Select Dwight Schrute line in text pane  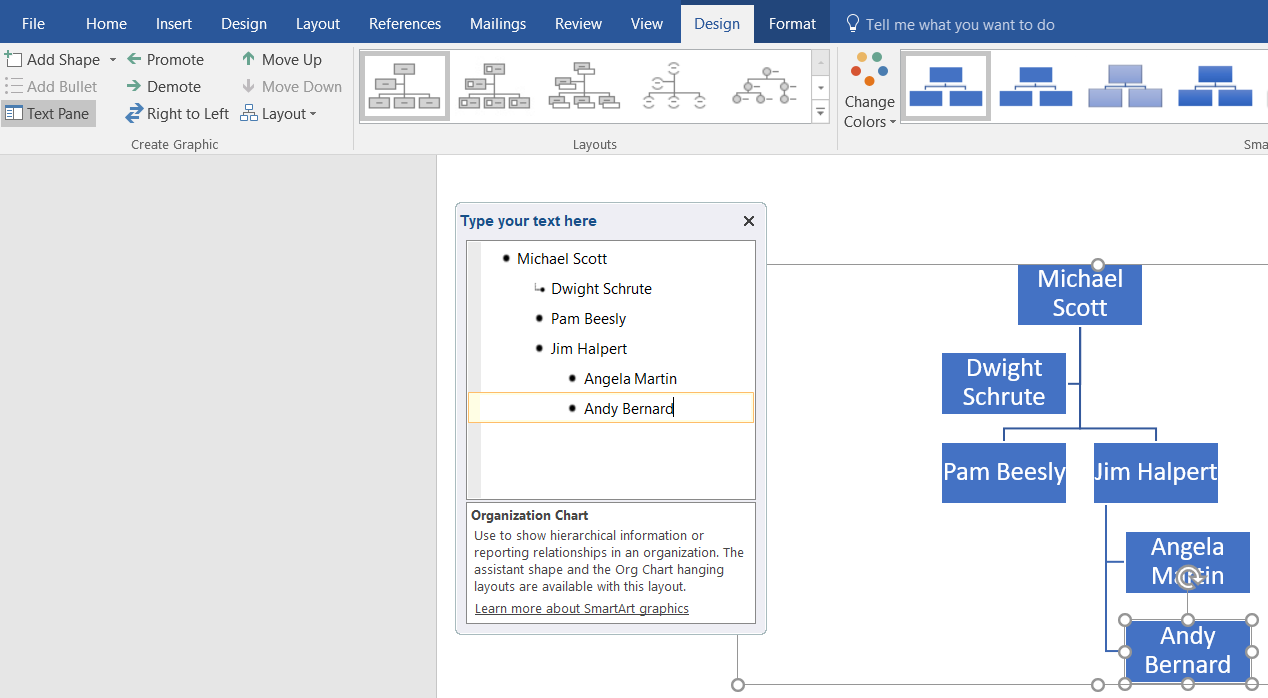coord(611,289)
